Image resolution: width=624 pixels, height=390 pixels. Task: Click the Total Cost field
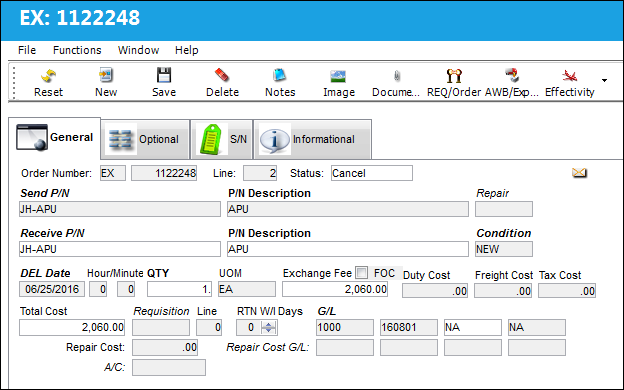pos(72,327)
